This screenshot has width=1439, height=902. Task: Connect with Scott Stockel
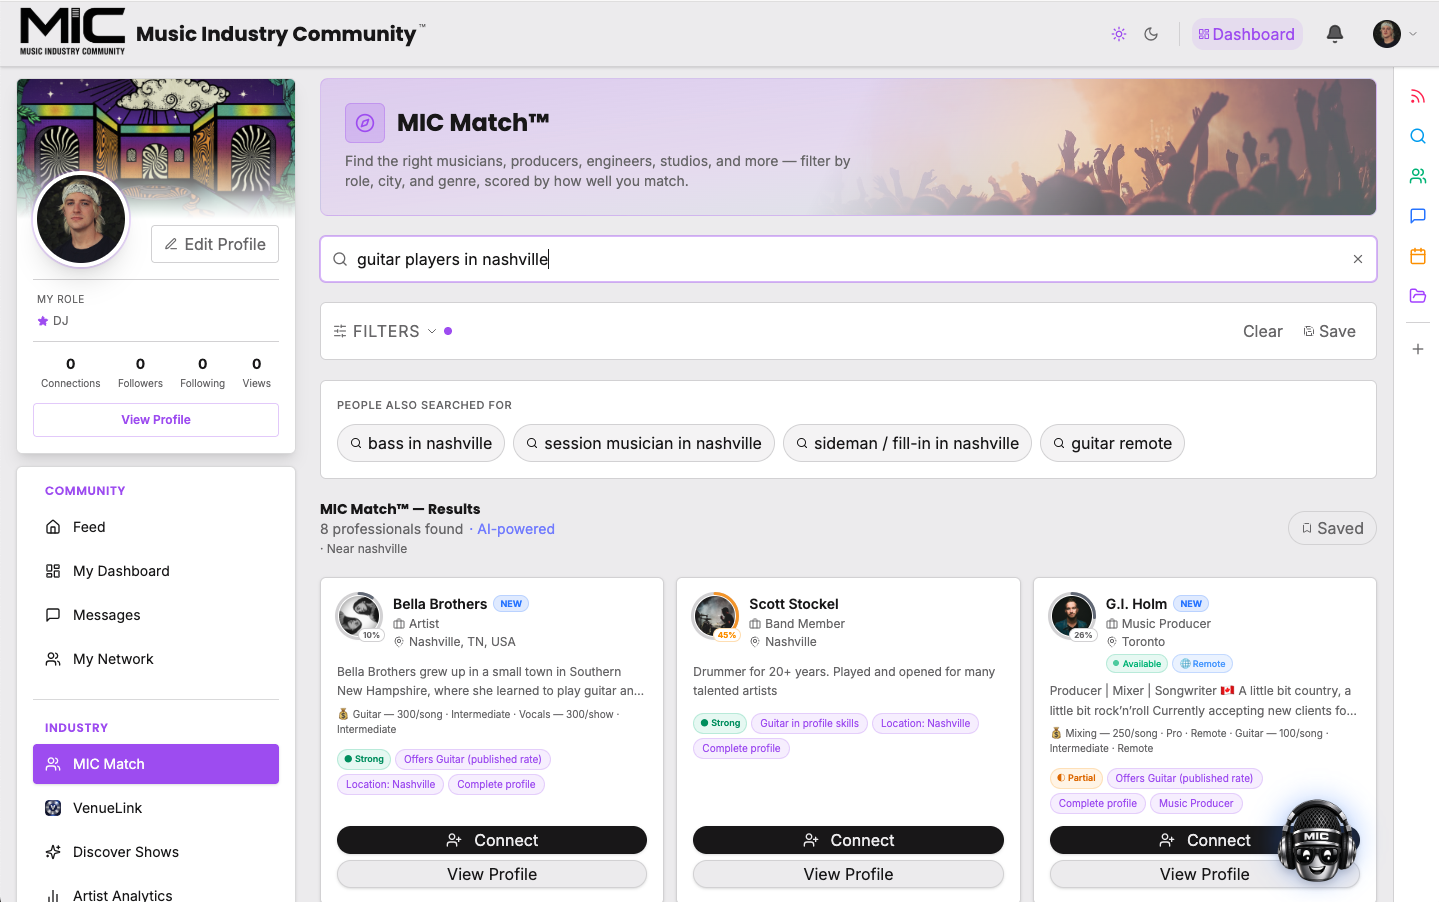[848, 840]
